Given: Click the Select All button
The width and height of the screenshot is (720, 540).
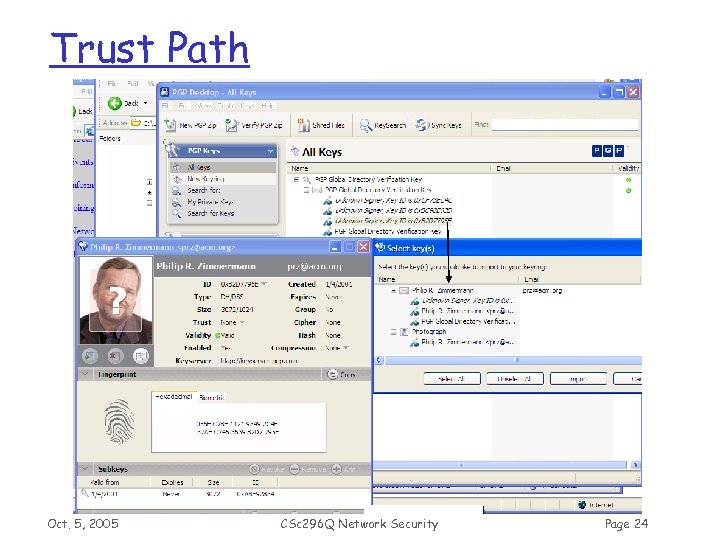Looking at the screenshot, I should pyautogui.click(x=452, y=379).
